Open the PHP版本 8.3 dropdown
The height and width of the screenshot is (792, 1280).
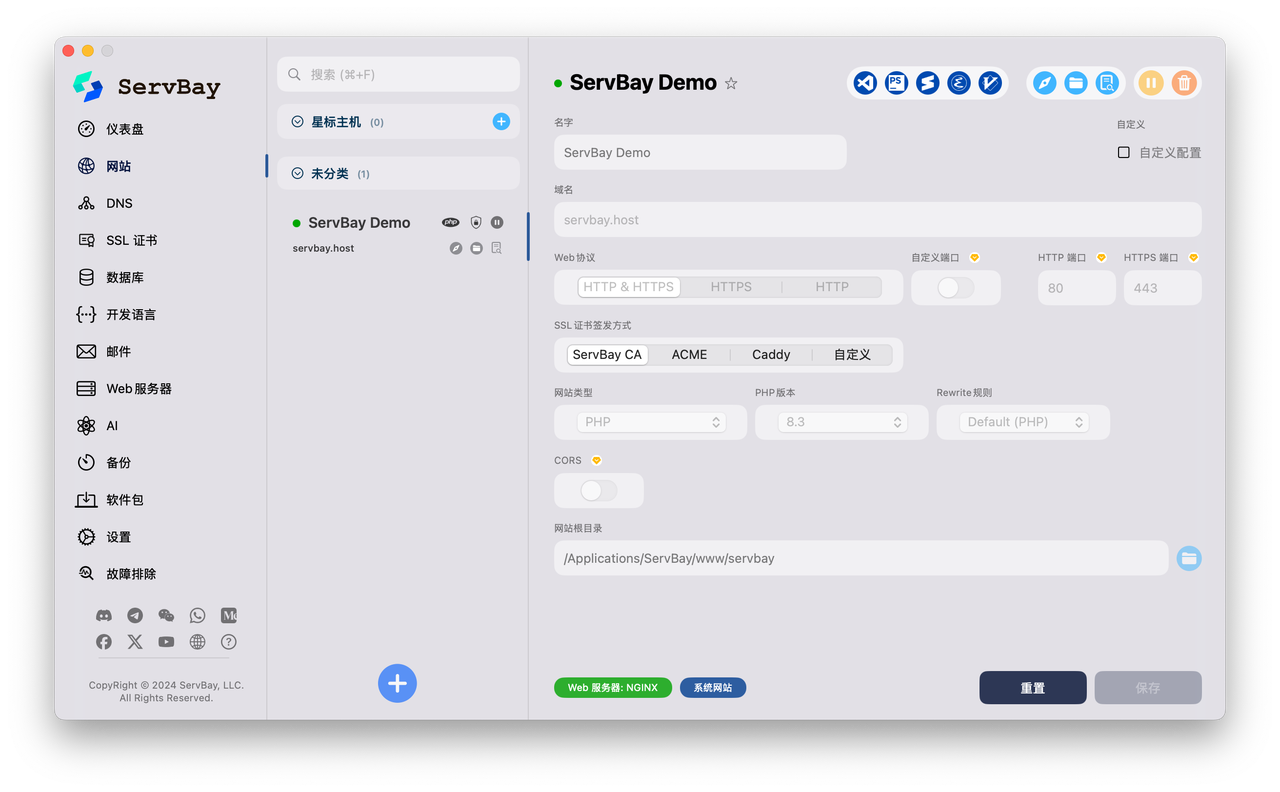point(842,422)
